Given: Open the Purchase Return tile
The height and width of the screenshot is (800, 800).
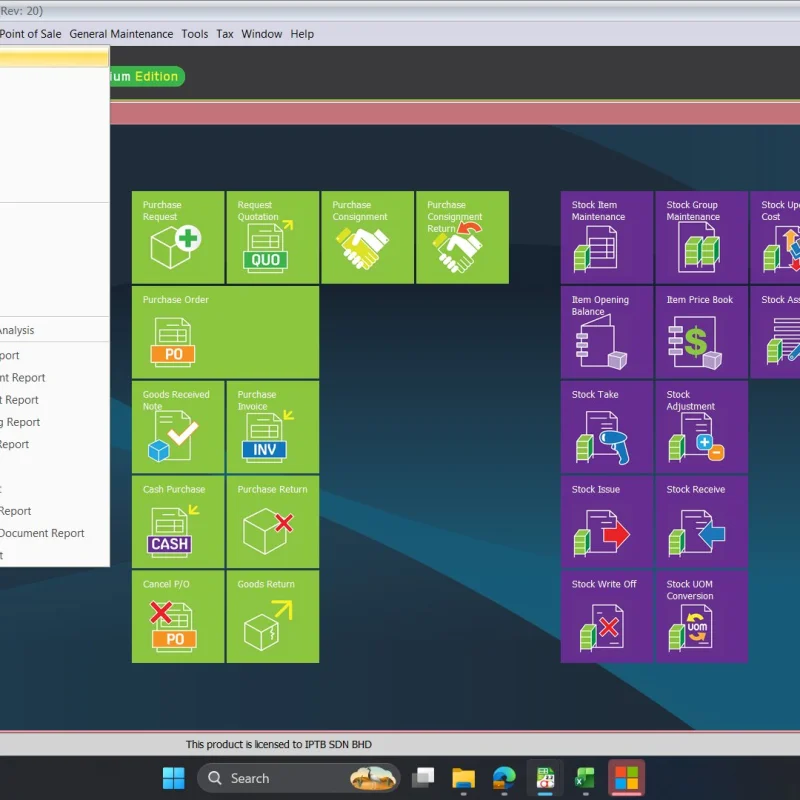Looking at the screenshot, I should tap(272, 522).
